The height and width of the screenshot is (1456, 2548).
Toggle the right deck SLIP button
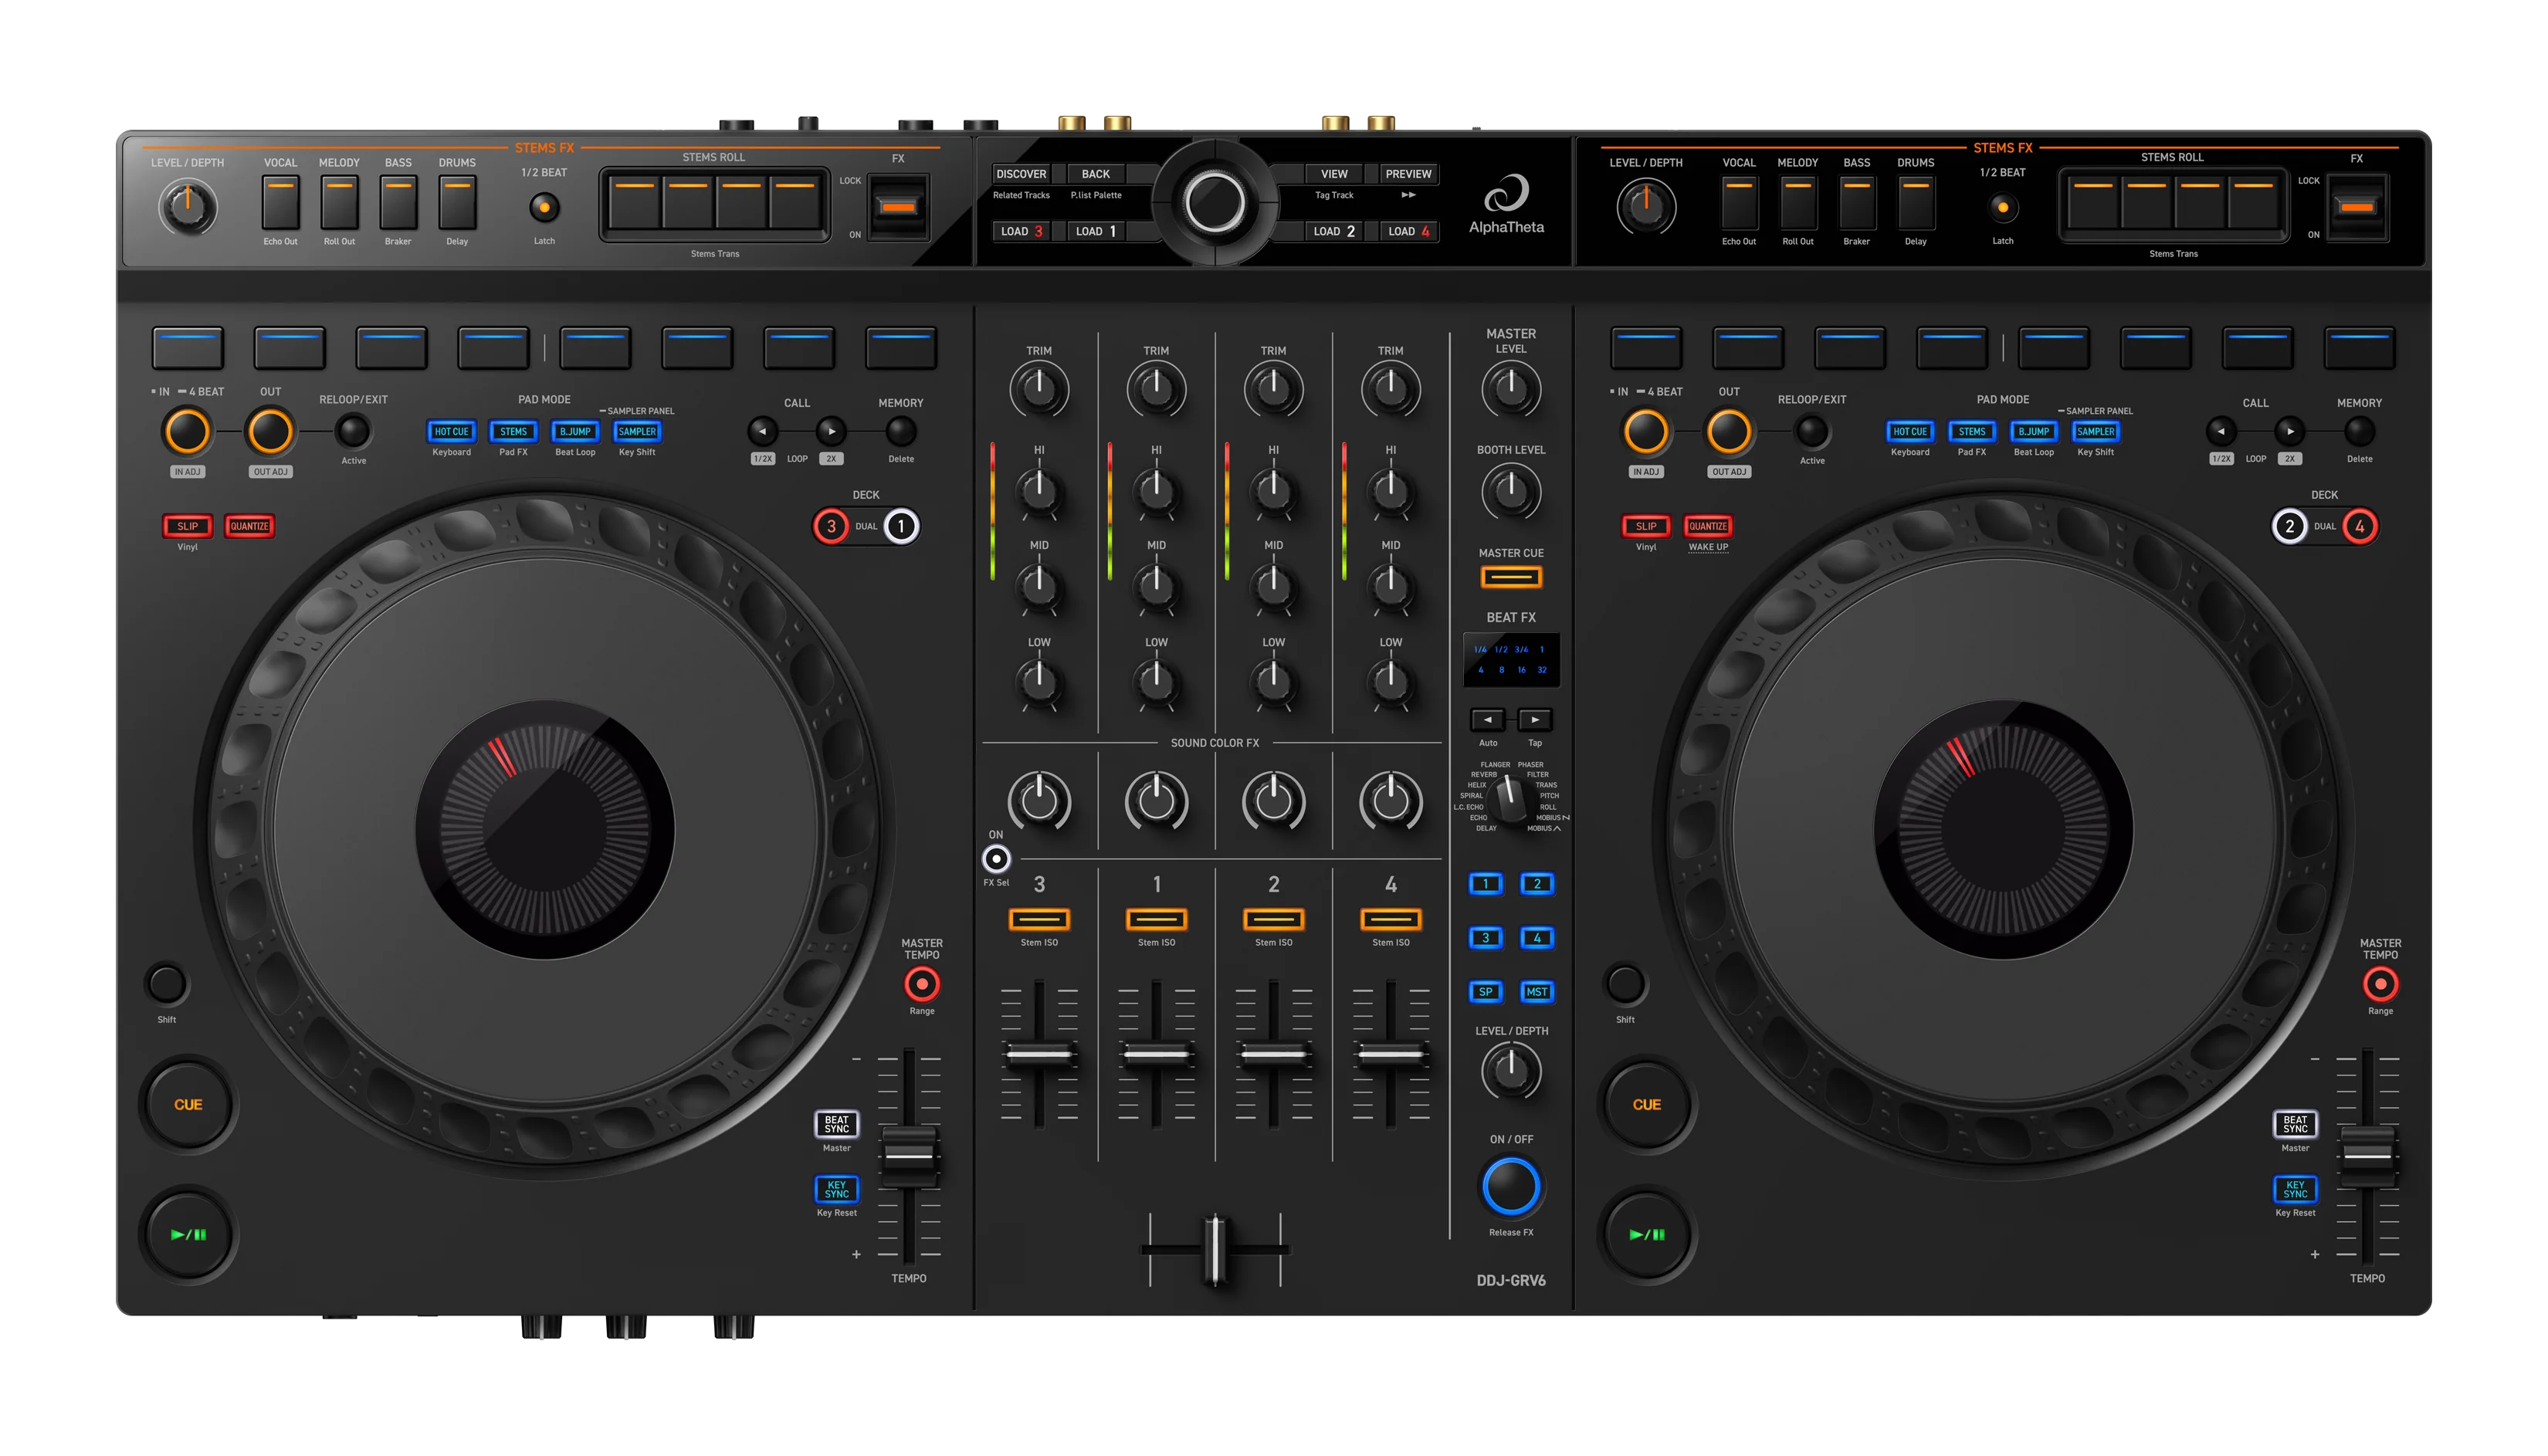tap(1646, 526)
